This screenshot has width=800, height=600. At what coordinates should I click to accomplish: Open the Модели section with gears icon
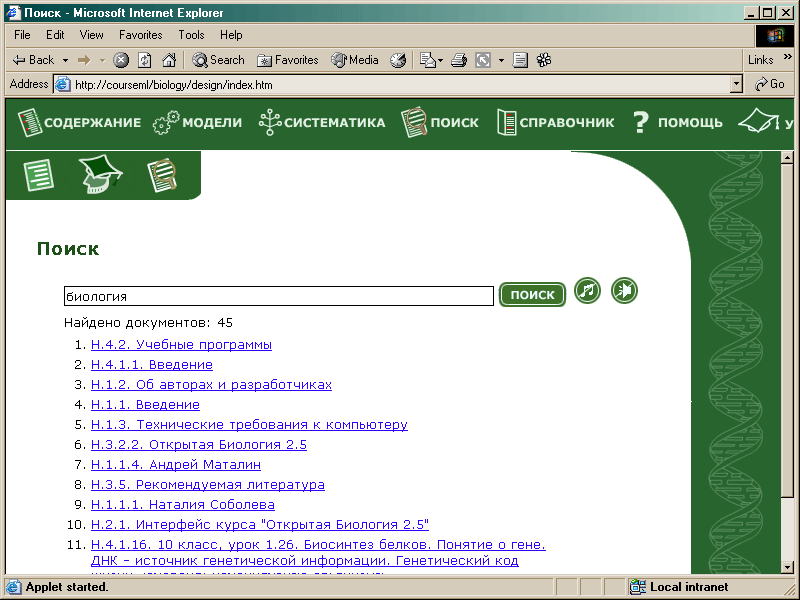[x=198, y=123]
